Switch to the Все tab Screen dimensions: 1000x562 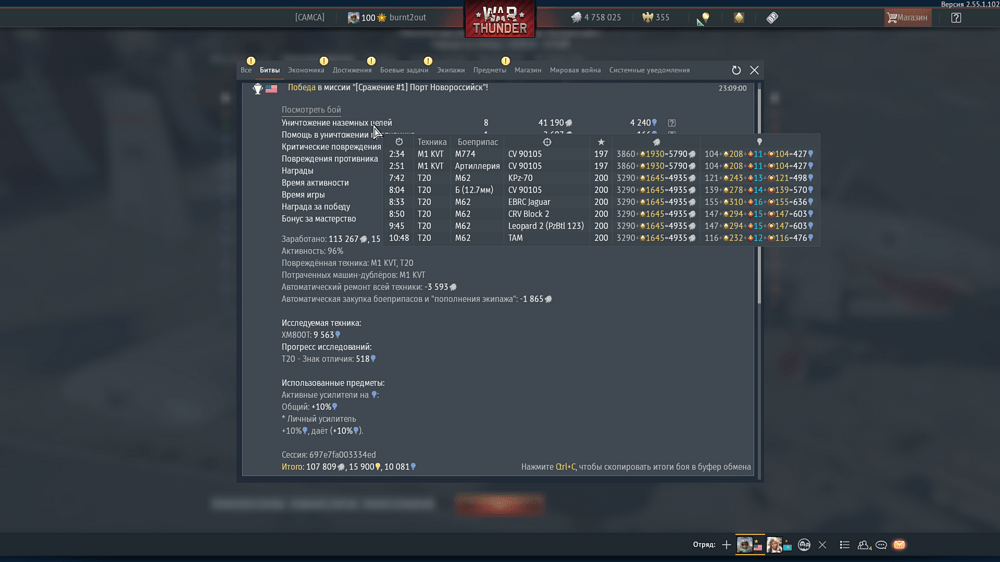(x=246, y=70)
